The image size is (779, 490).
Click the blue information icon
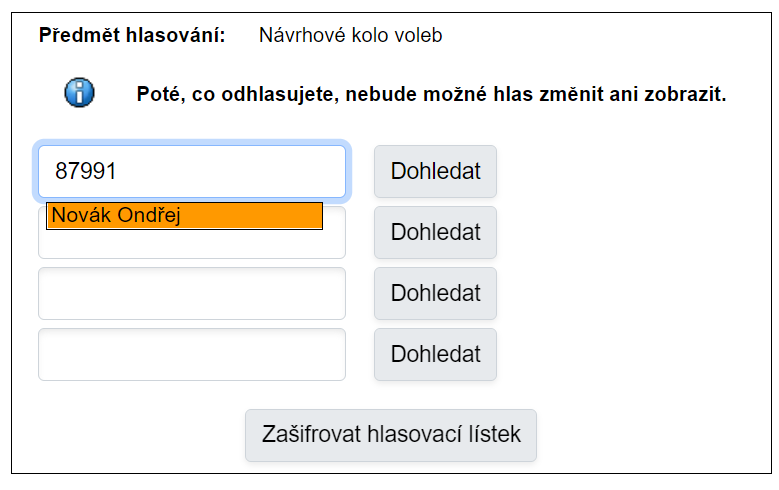tap(80, 93)
